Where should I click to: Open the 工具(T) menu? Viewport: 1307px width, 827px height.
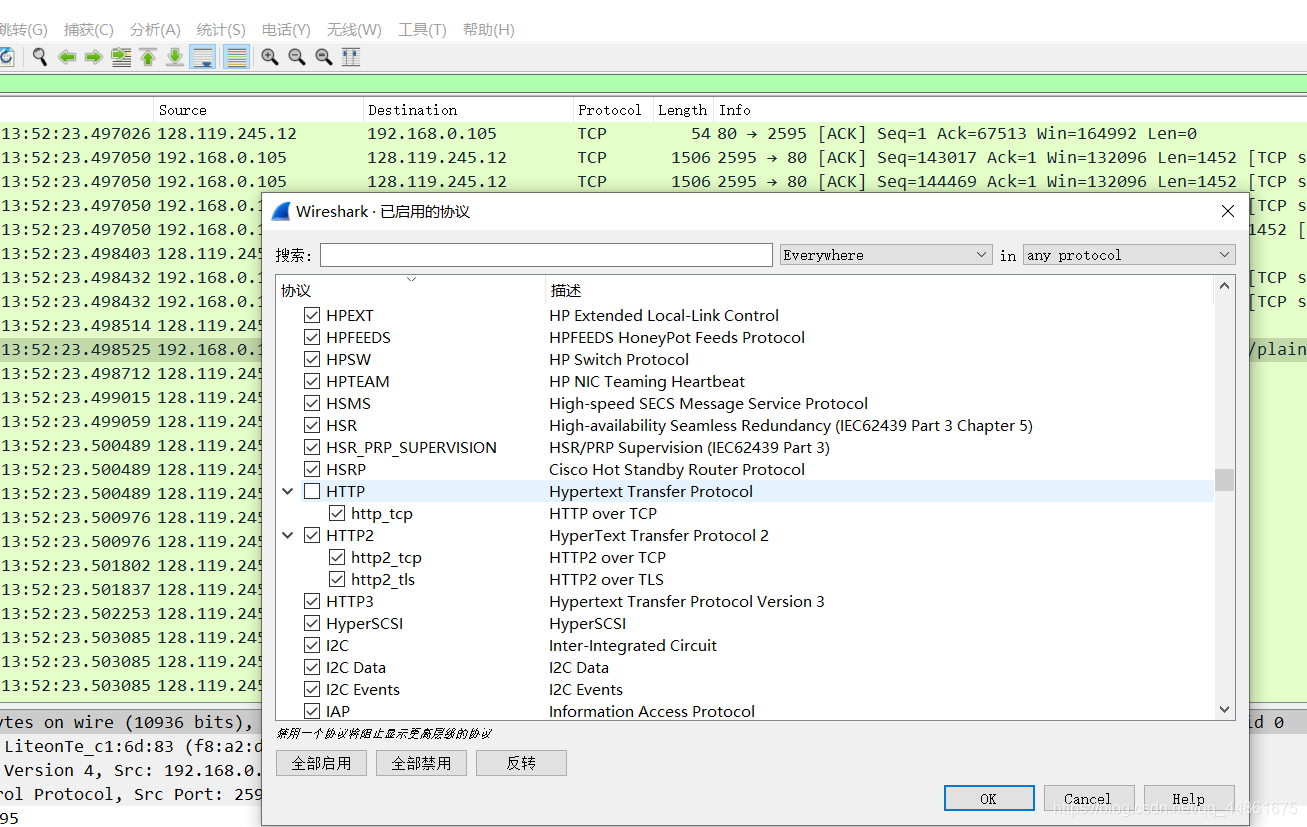(422, 29)
